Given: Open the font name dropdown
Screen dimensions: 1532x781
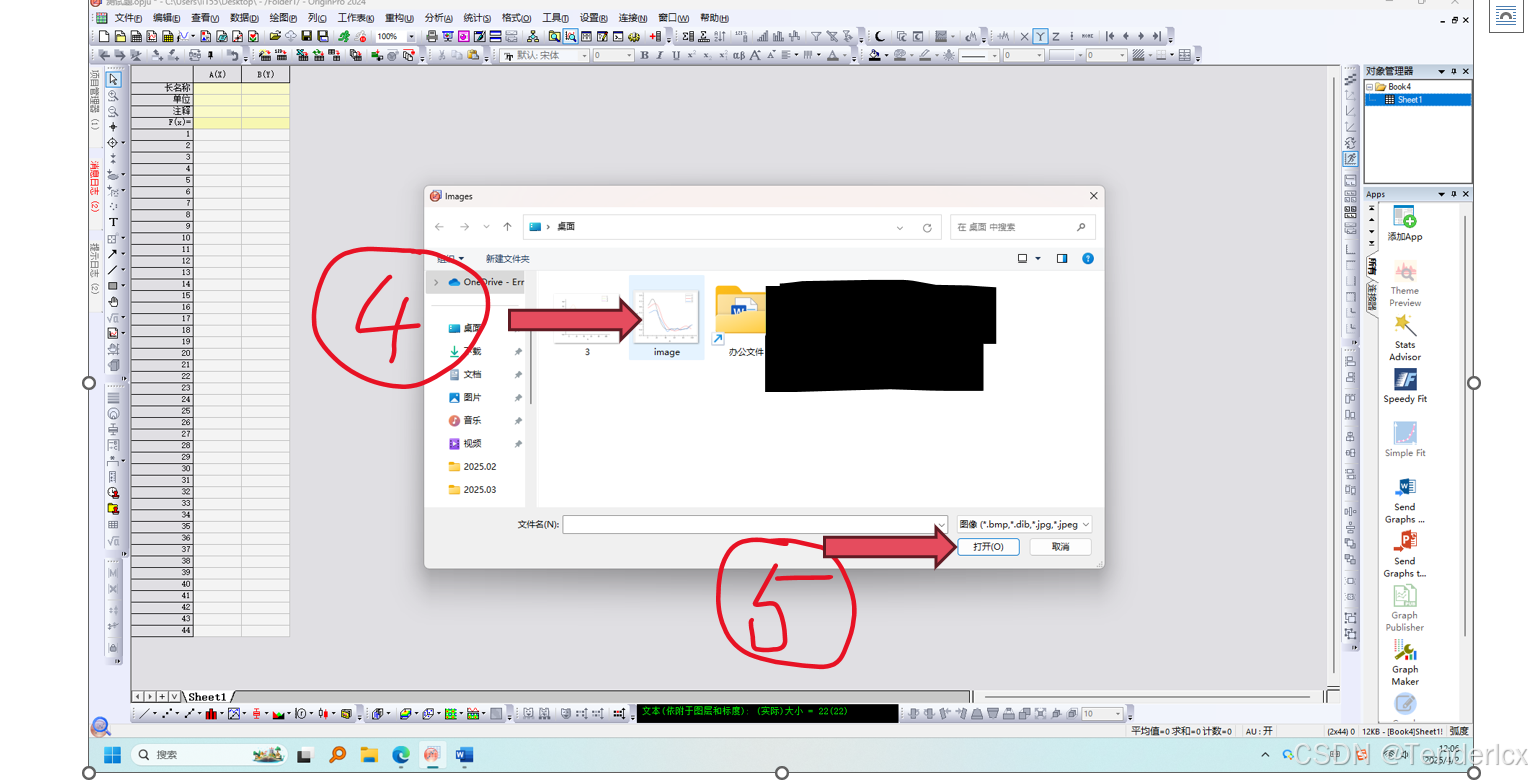Looking at the screenshot, I should tap(584, 56).
